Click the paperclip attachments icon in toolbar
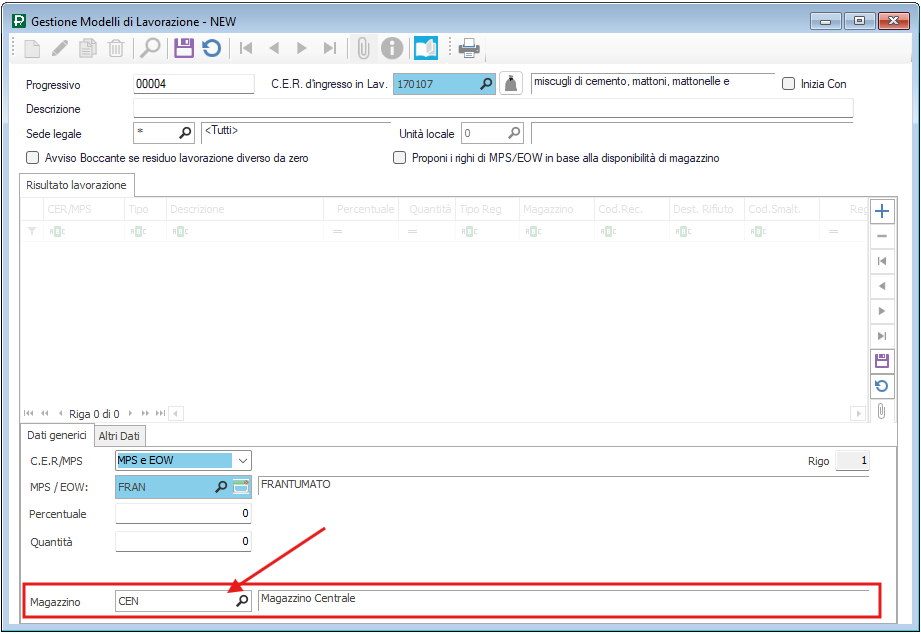The image size is (921, 634). coord(363,47)
